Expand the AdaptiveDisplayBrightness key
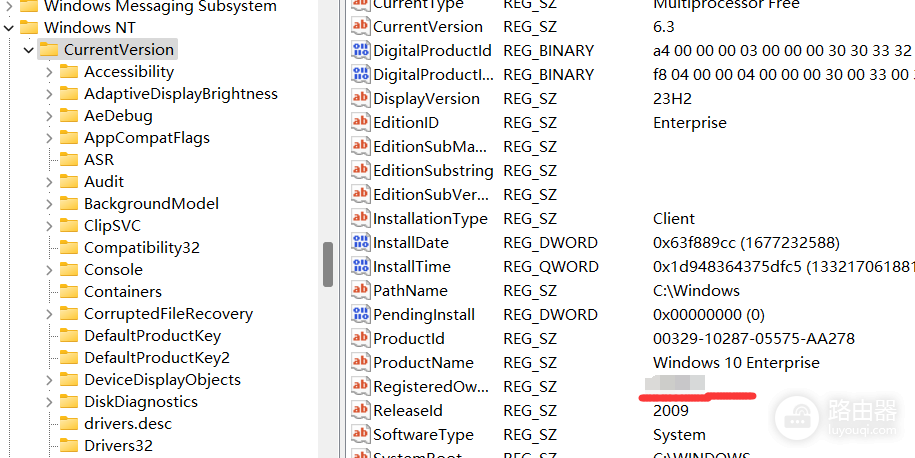 pos(49,94)
